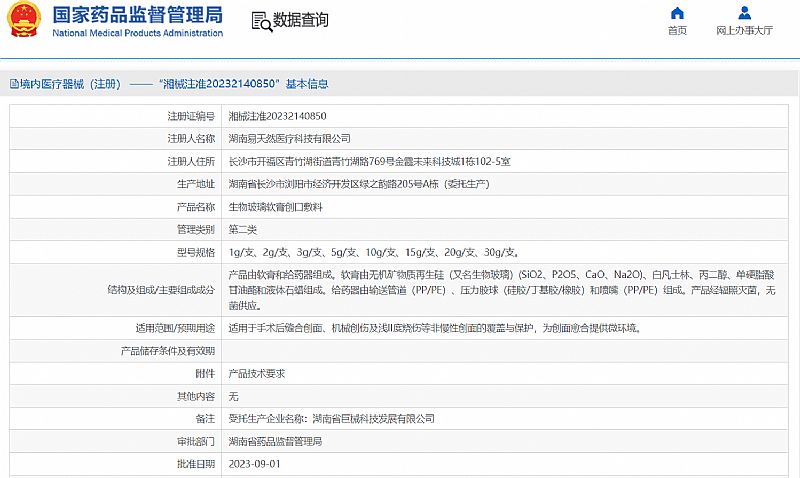Viewport: 800px width, 478px height.
Task: Open the 网上办事大厅 text link
Action: click(x=744, y=30)
